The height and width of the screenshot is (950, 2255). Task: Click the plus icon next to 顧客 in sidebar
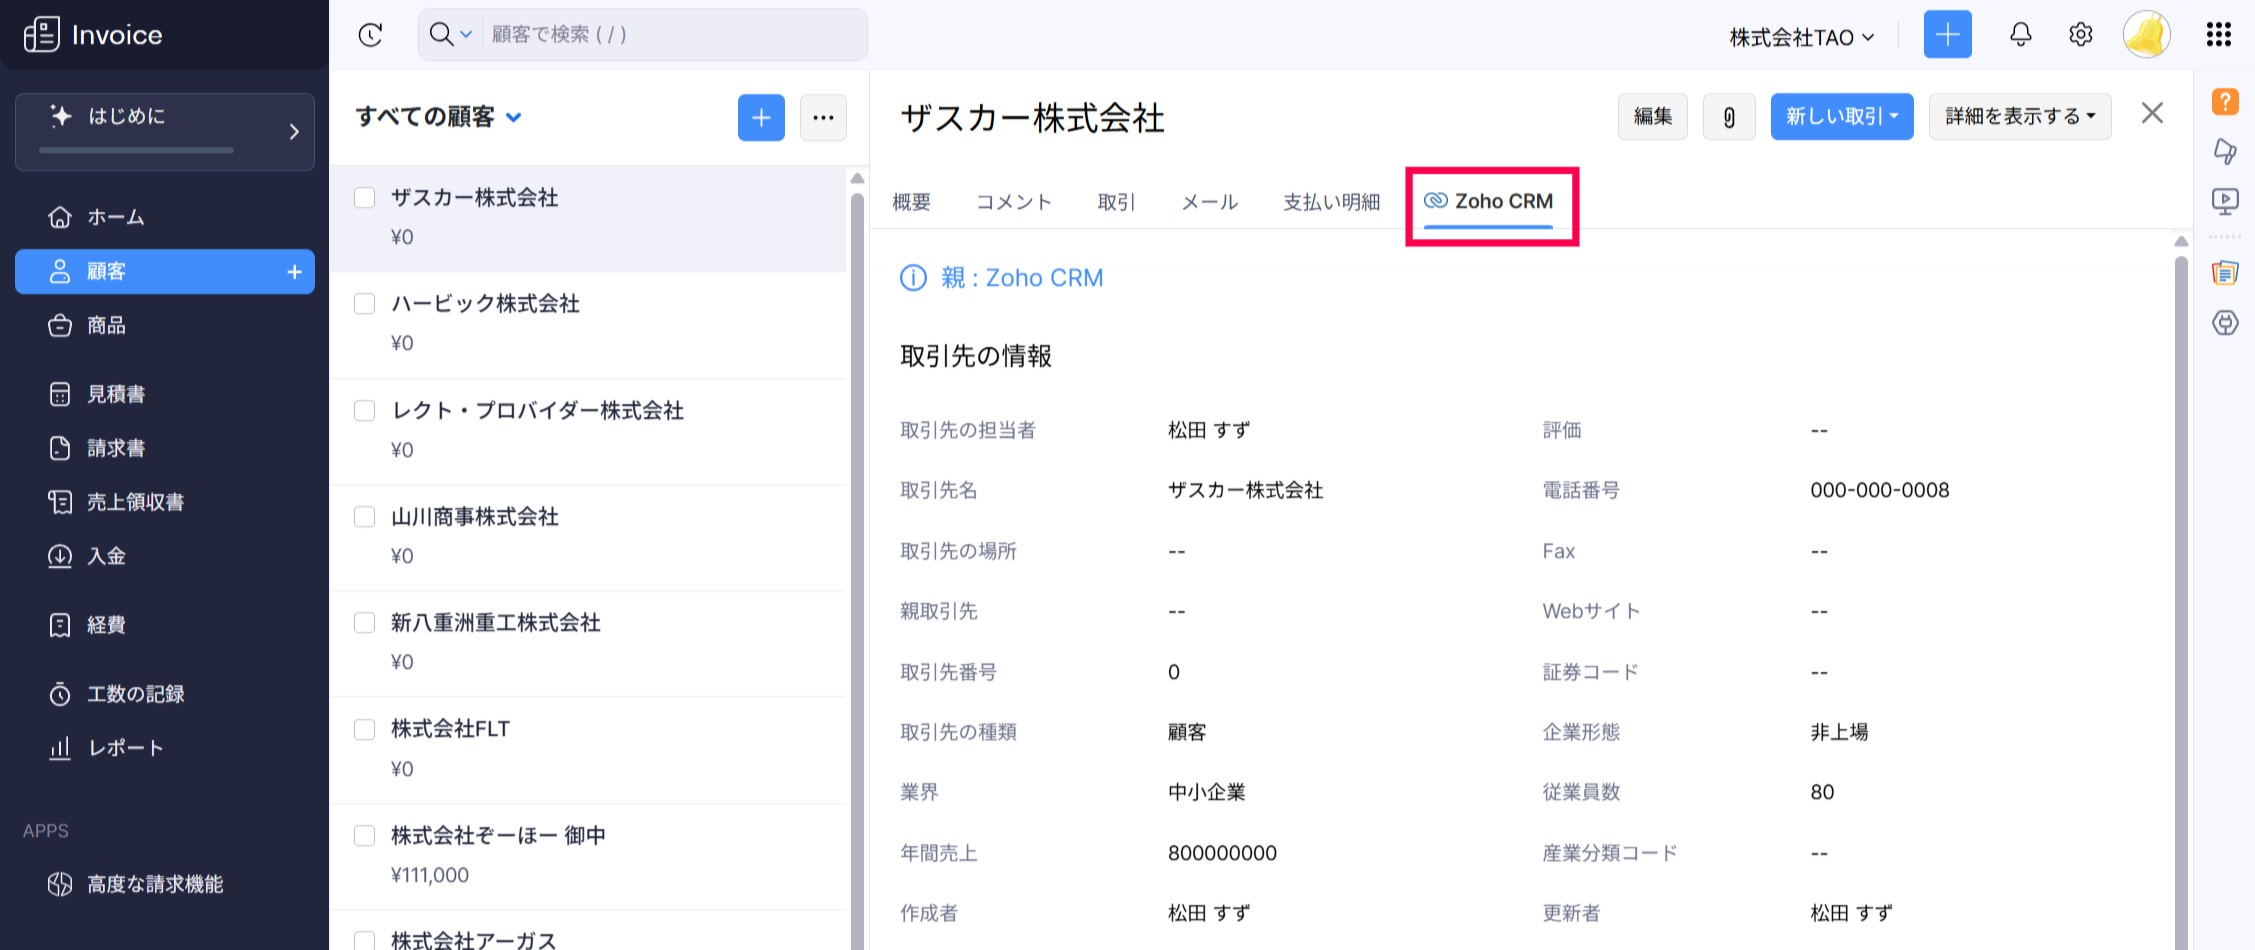[294, 272]
